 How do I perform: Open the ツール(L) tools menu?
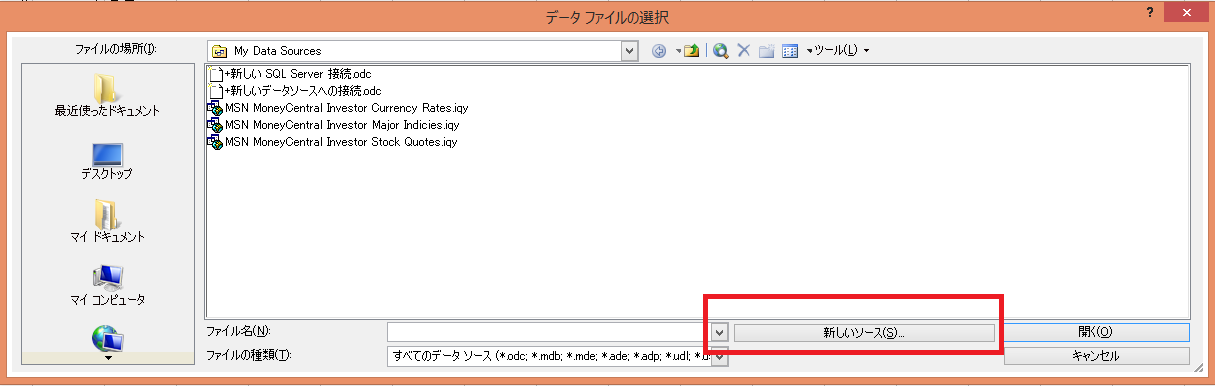[x=841, y=50]
